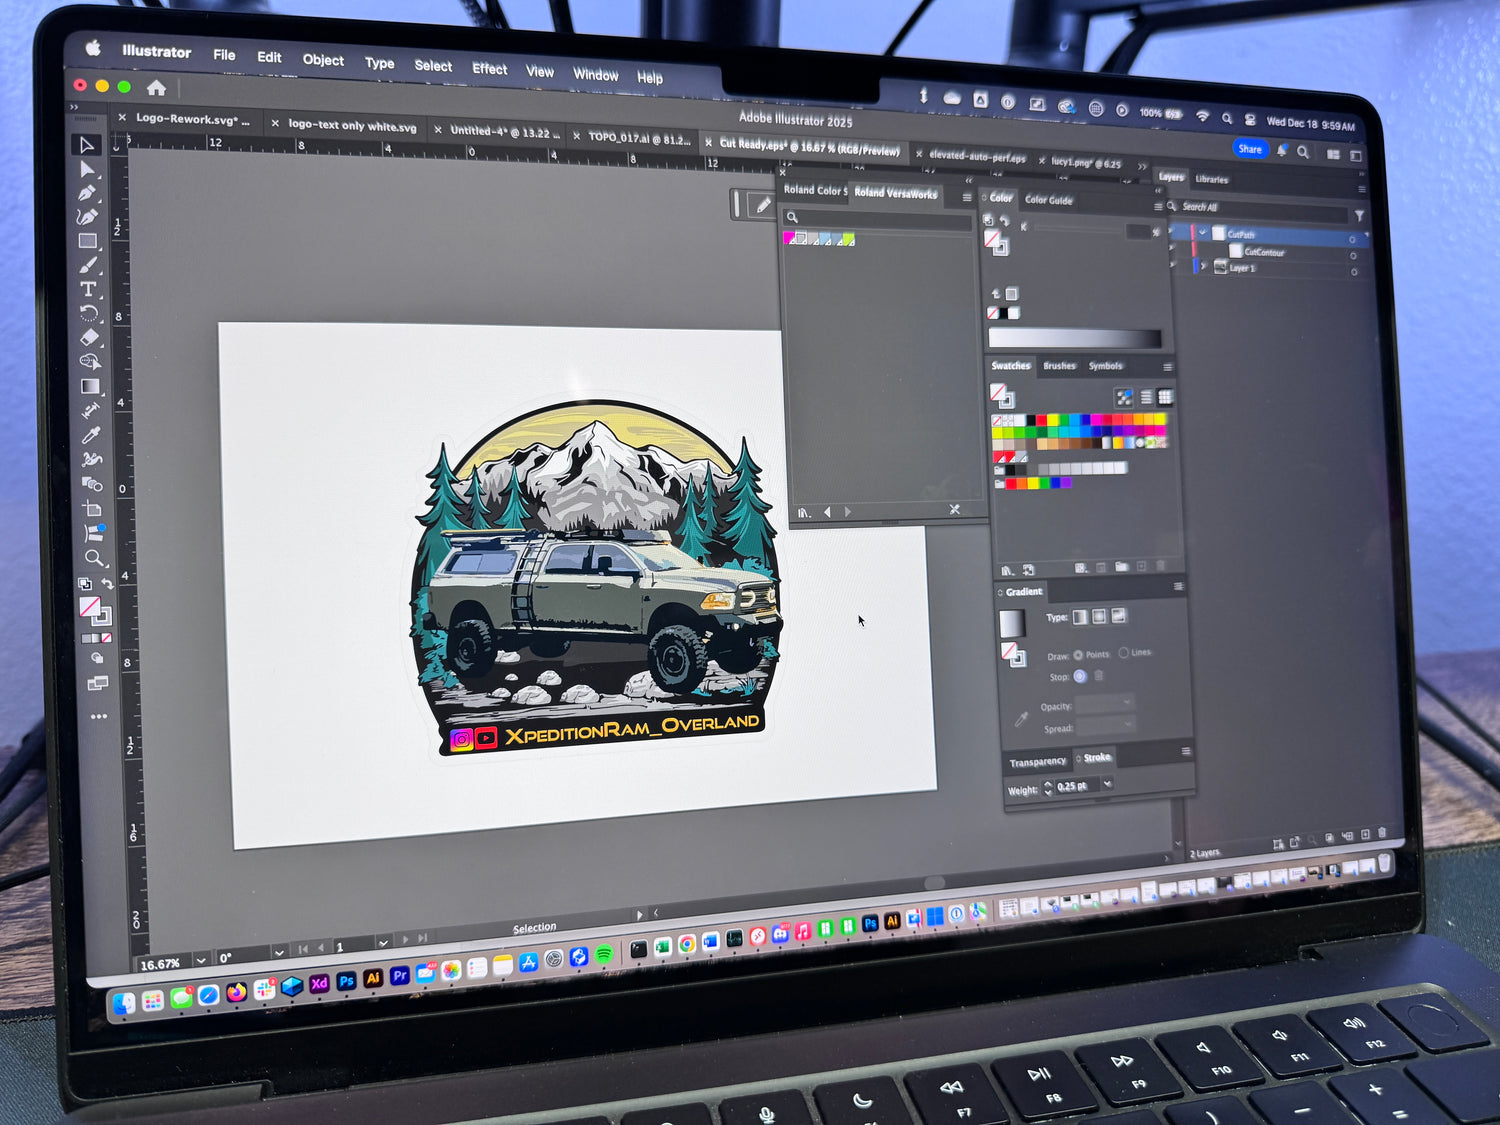The height and width of the screenshot is (1125, 1500).
Task: Click the grayscale color spectrum bar
Action: [1075, 339]
